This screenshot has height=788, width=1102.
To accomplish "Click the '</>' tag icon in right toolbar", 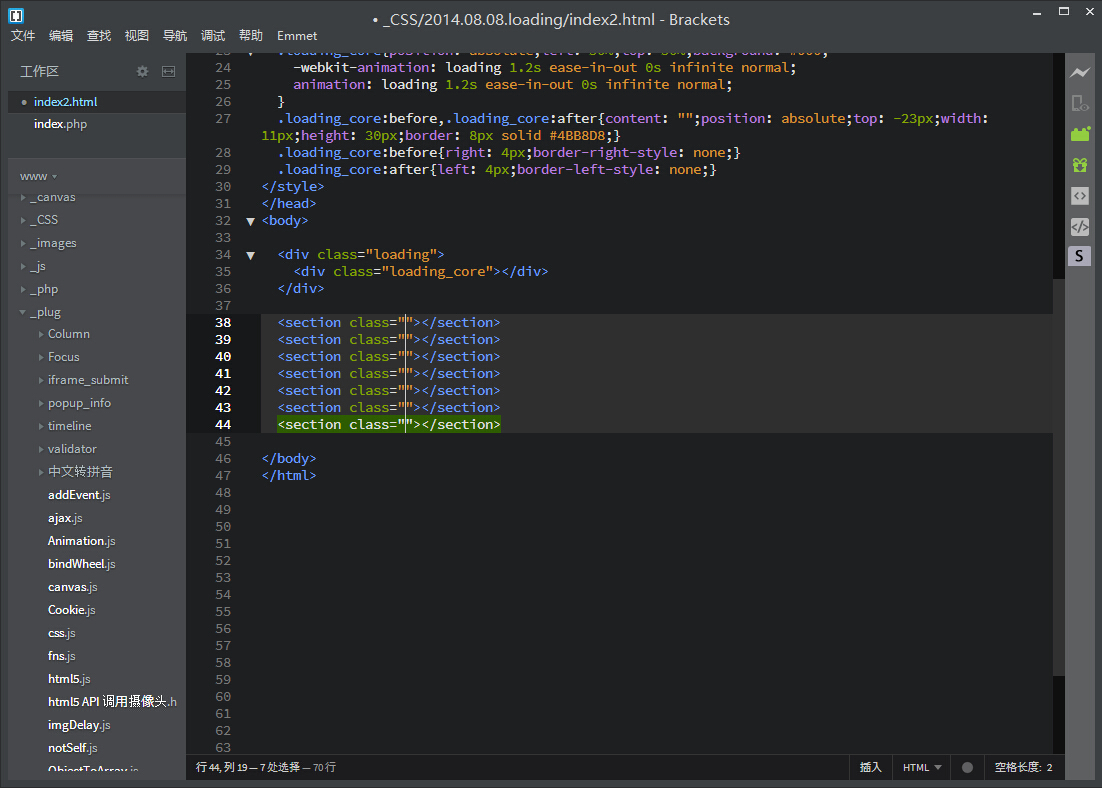I will (1079, 226).
